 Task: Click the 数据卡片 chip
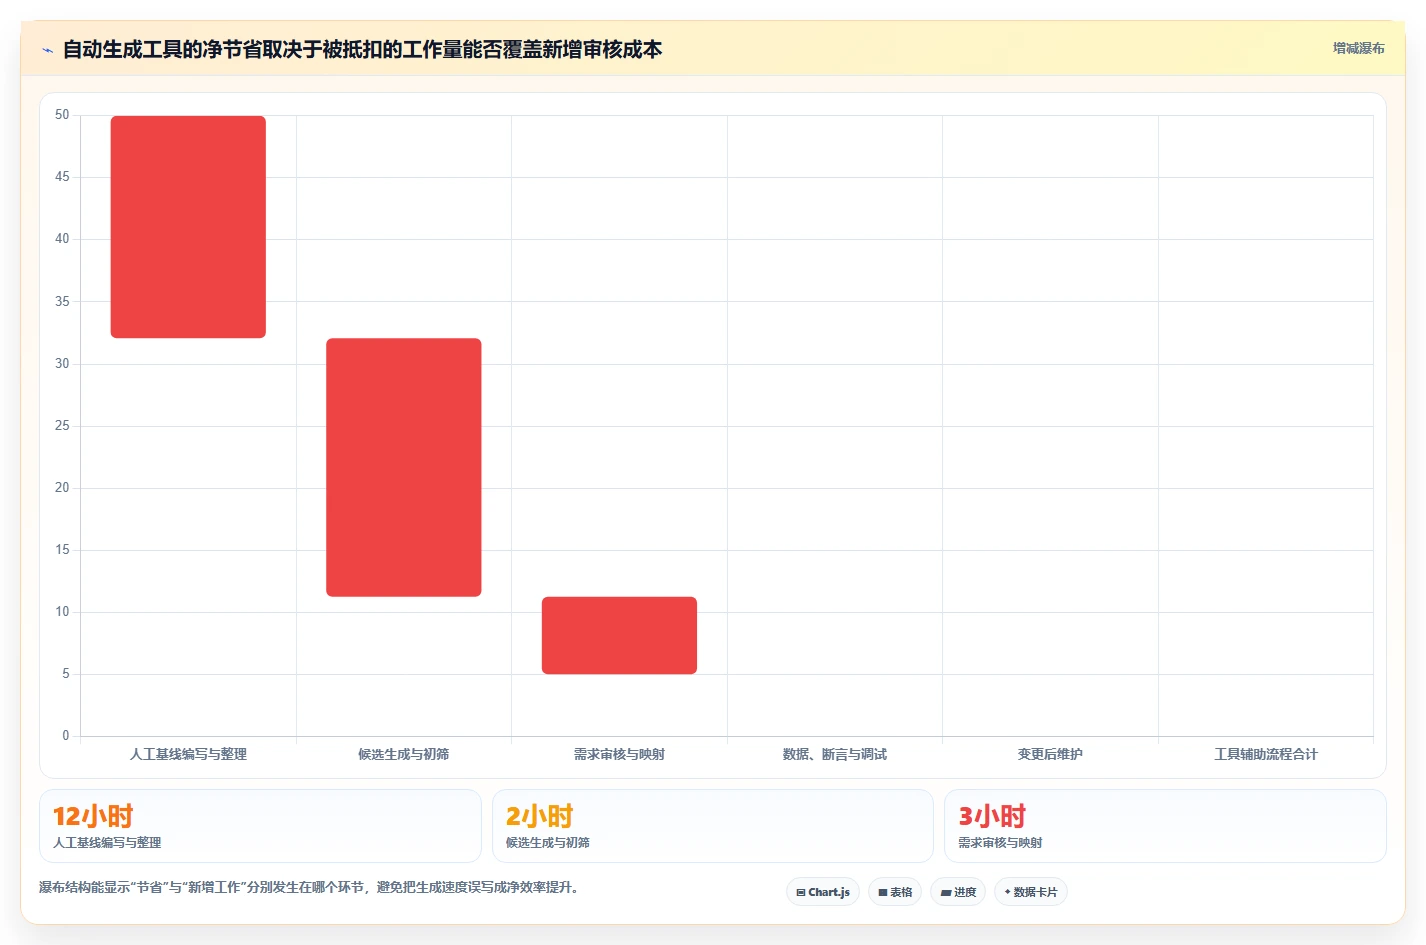click(1031, 892)
